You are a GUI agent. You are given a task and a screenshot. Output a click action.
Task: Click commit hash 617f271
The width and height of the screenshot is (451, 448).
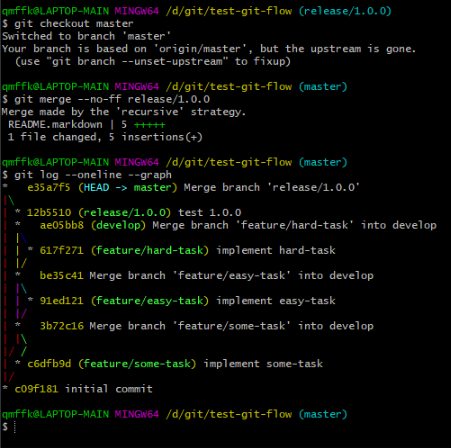click(x=61, y=250)
